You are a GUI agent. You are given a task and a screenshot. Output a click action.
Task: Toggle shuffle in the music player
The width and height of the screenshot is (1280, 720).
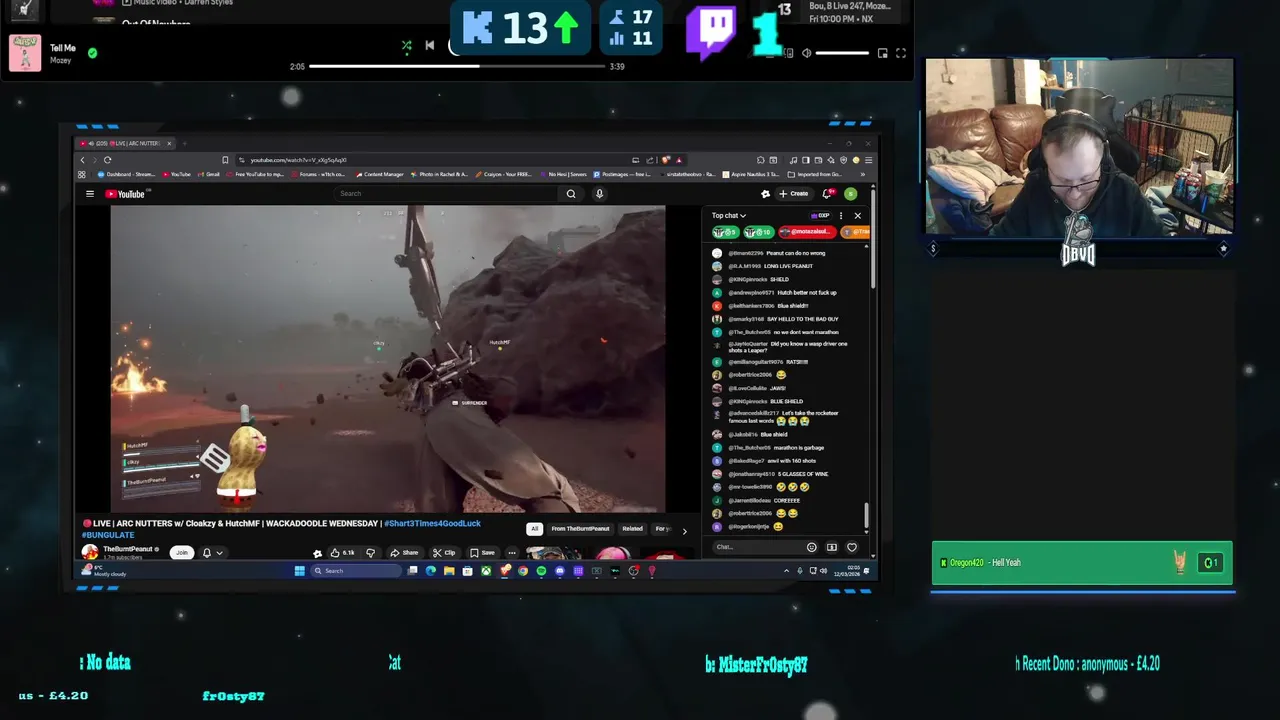tap(406, 45)
